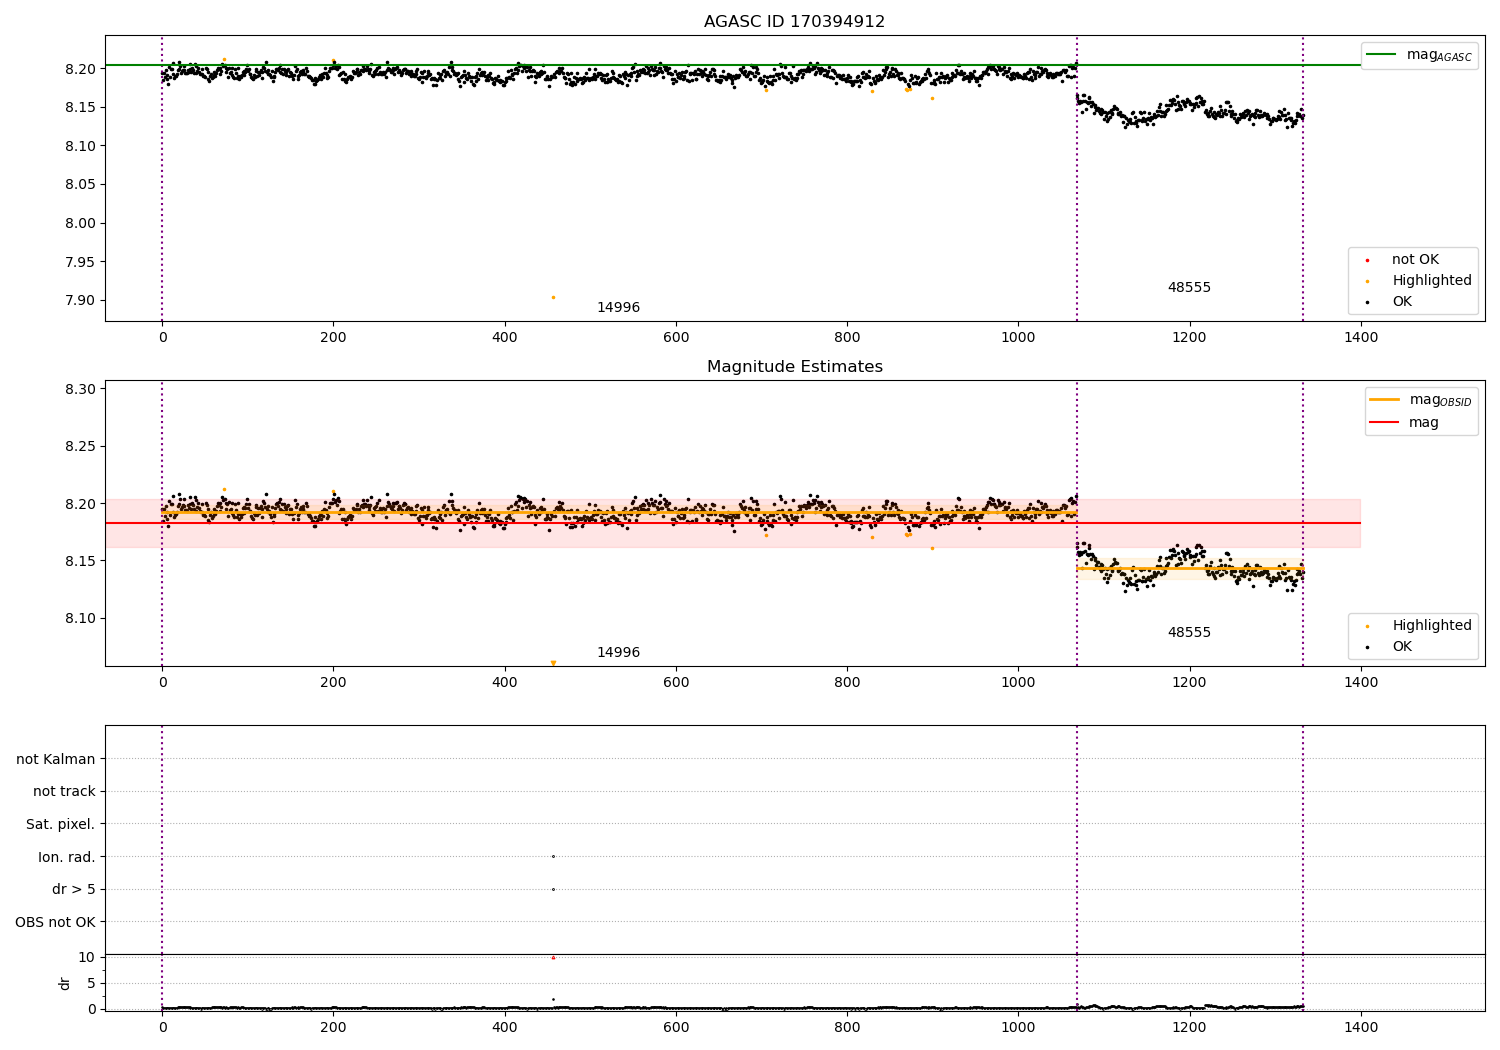The height and width of the screenshot is (1050, 1500).
Task: Click the 'mag AGASC' legend text
Action: (1439, 55)
